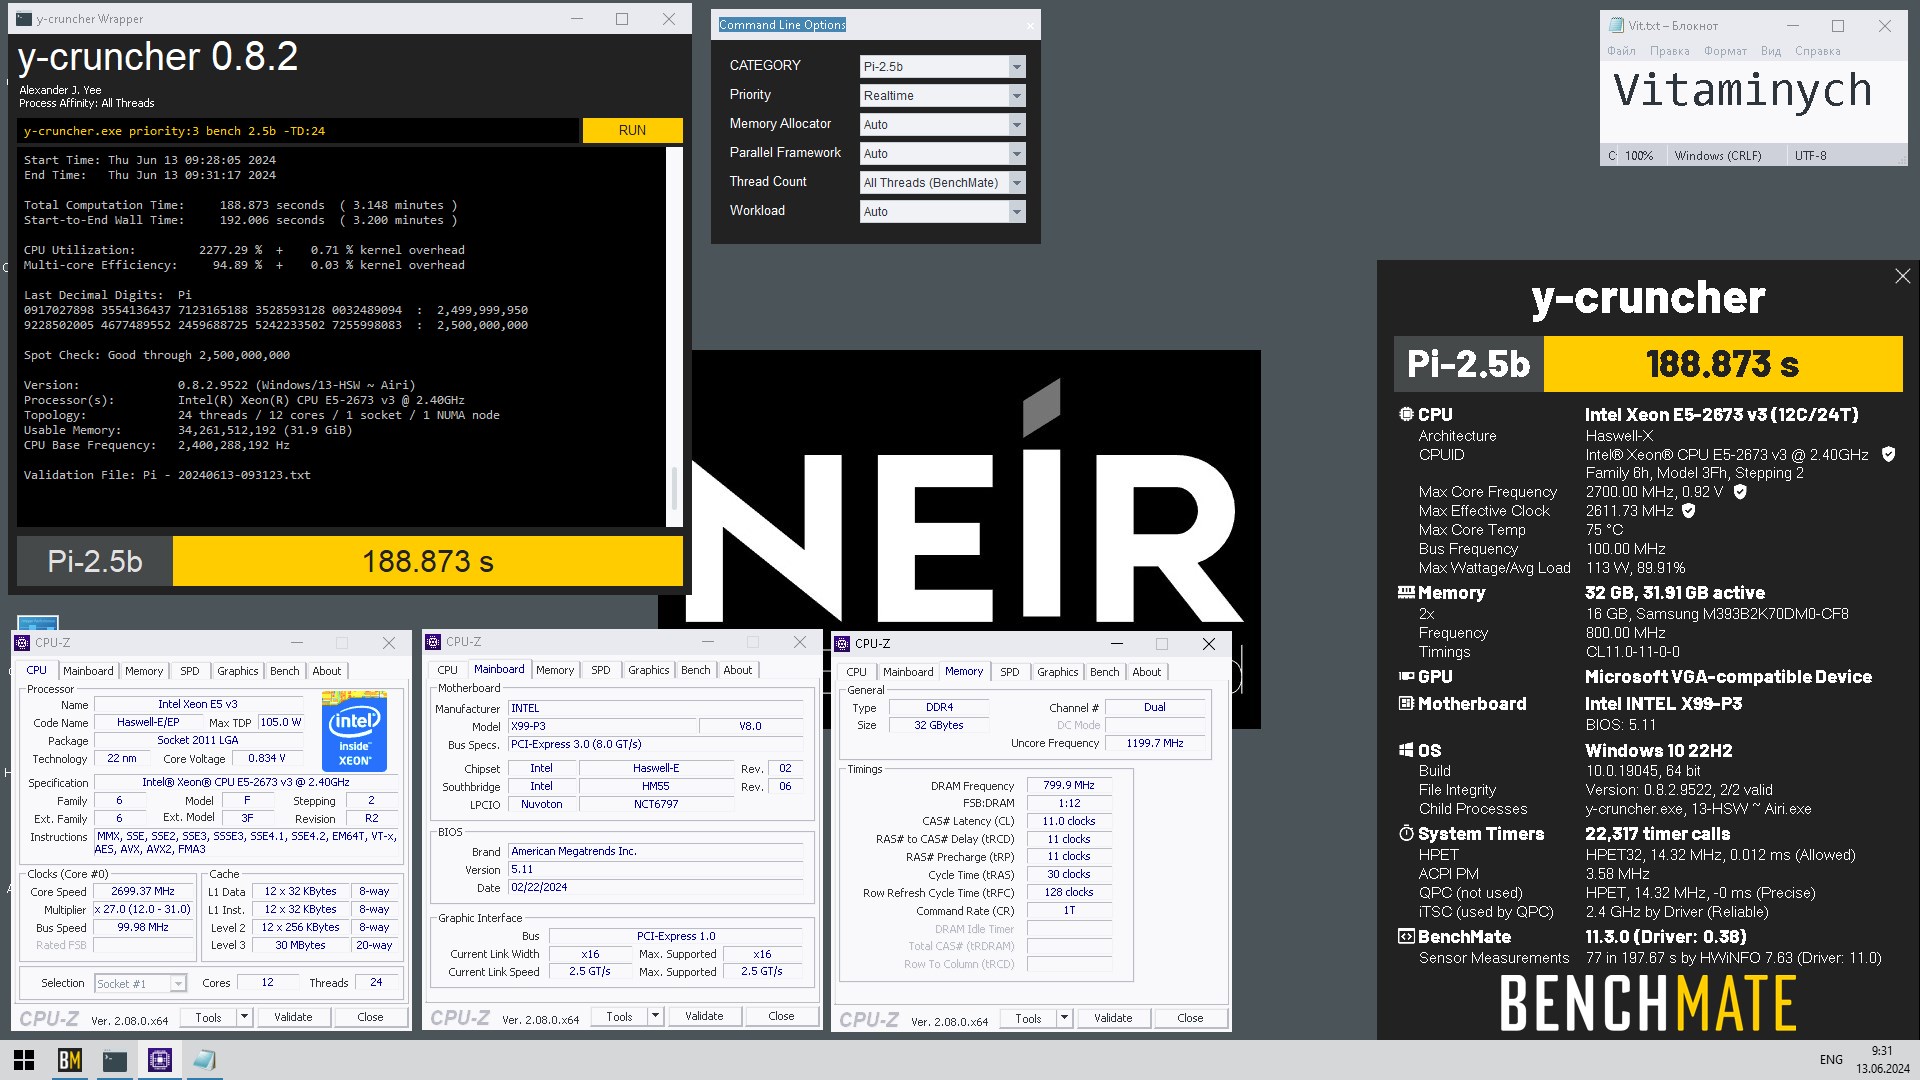Click the y-cruncher command line input field
1920x1080 pixels.
[x=298, y=131]
